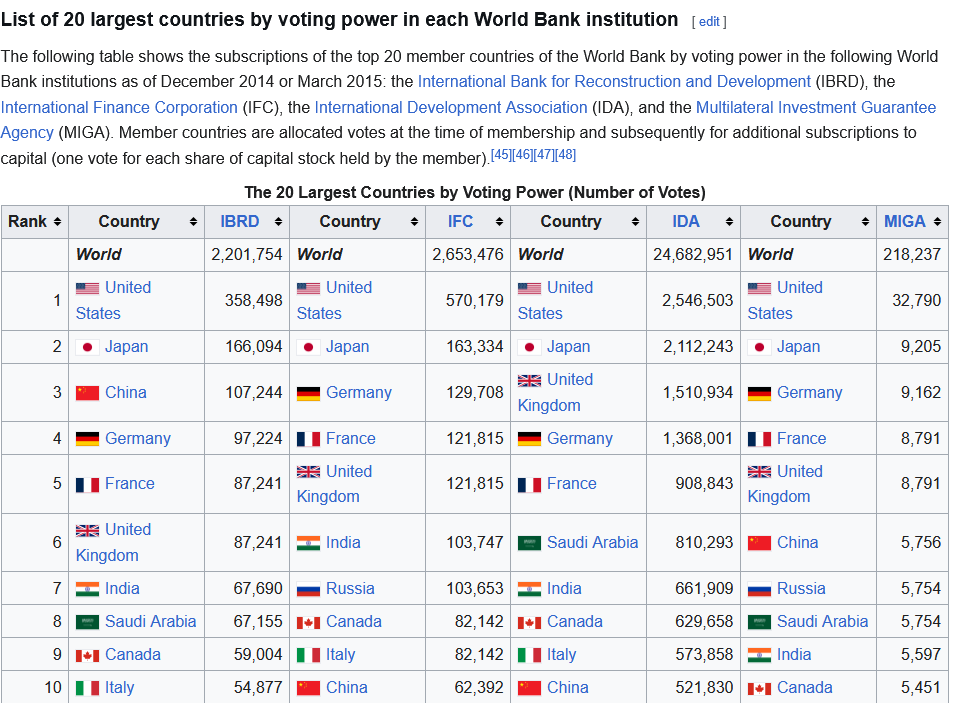The image size is (957, 703).
Task: Open citation reference [46]
Action: [522, 154]
